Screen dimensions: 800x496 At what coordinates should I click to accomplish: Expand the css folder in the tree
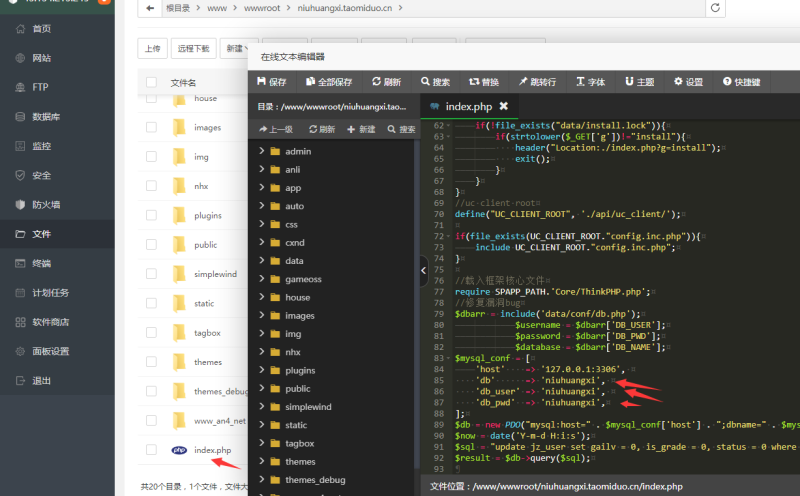(262, 224)
